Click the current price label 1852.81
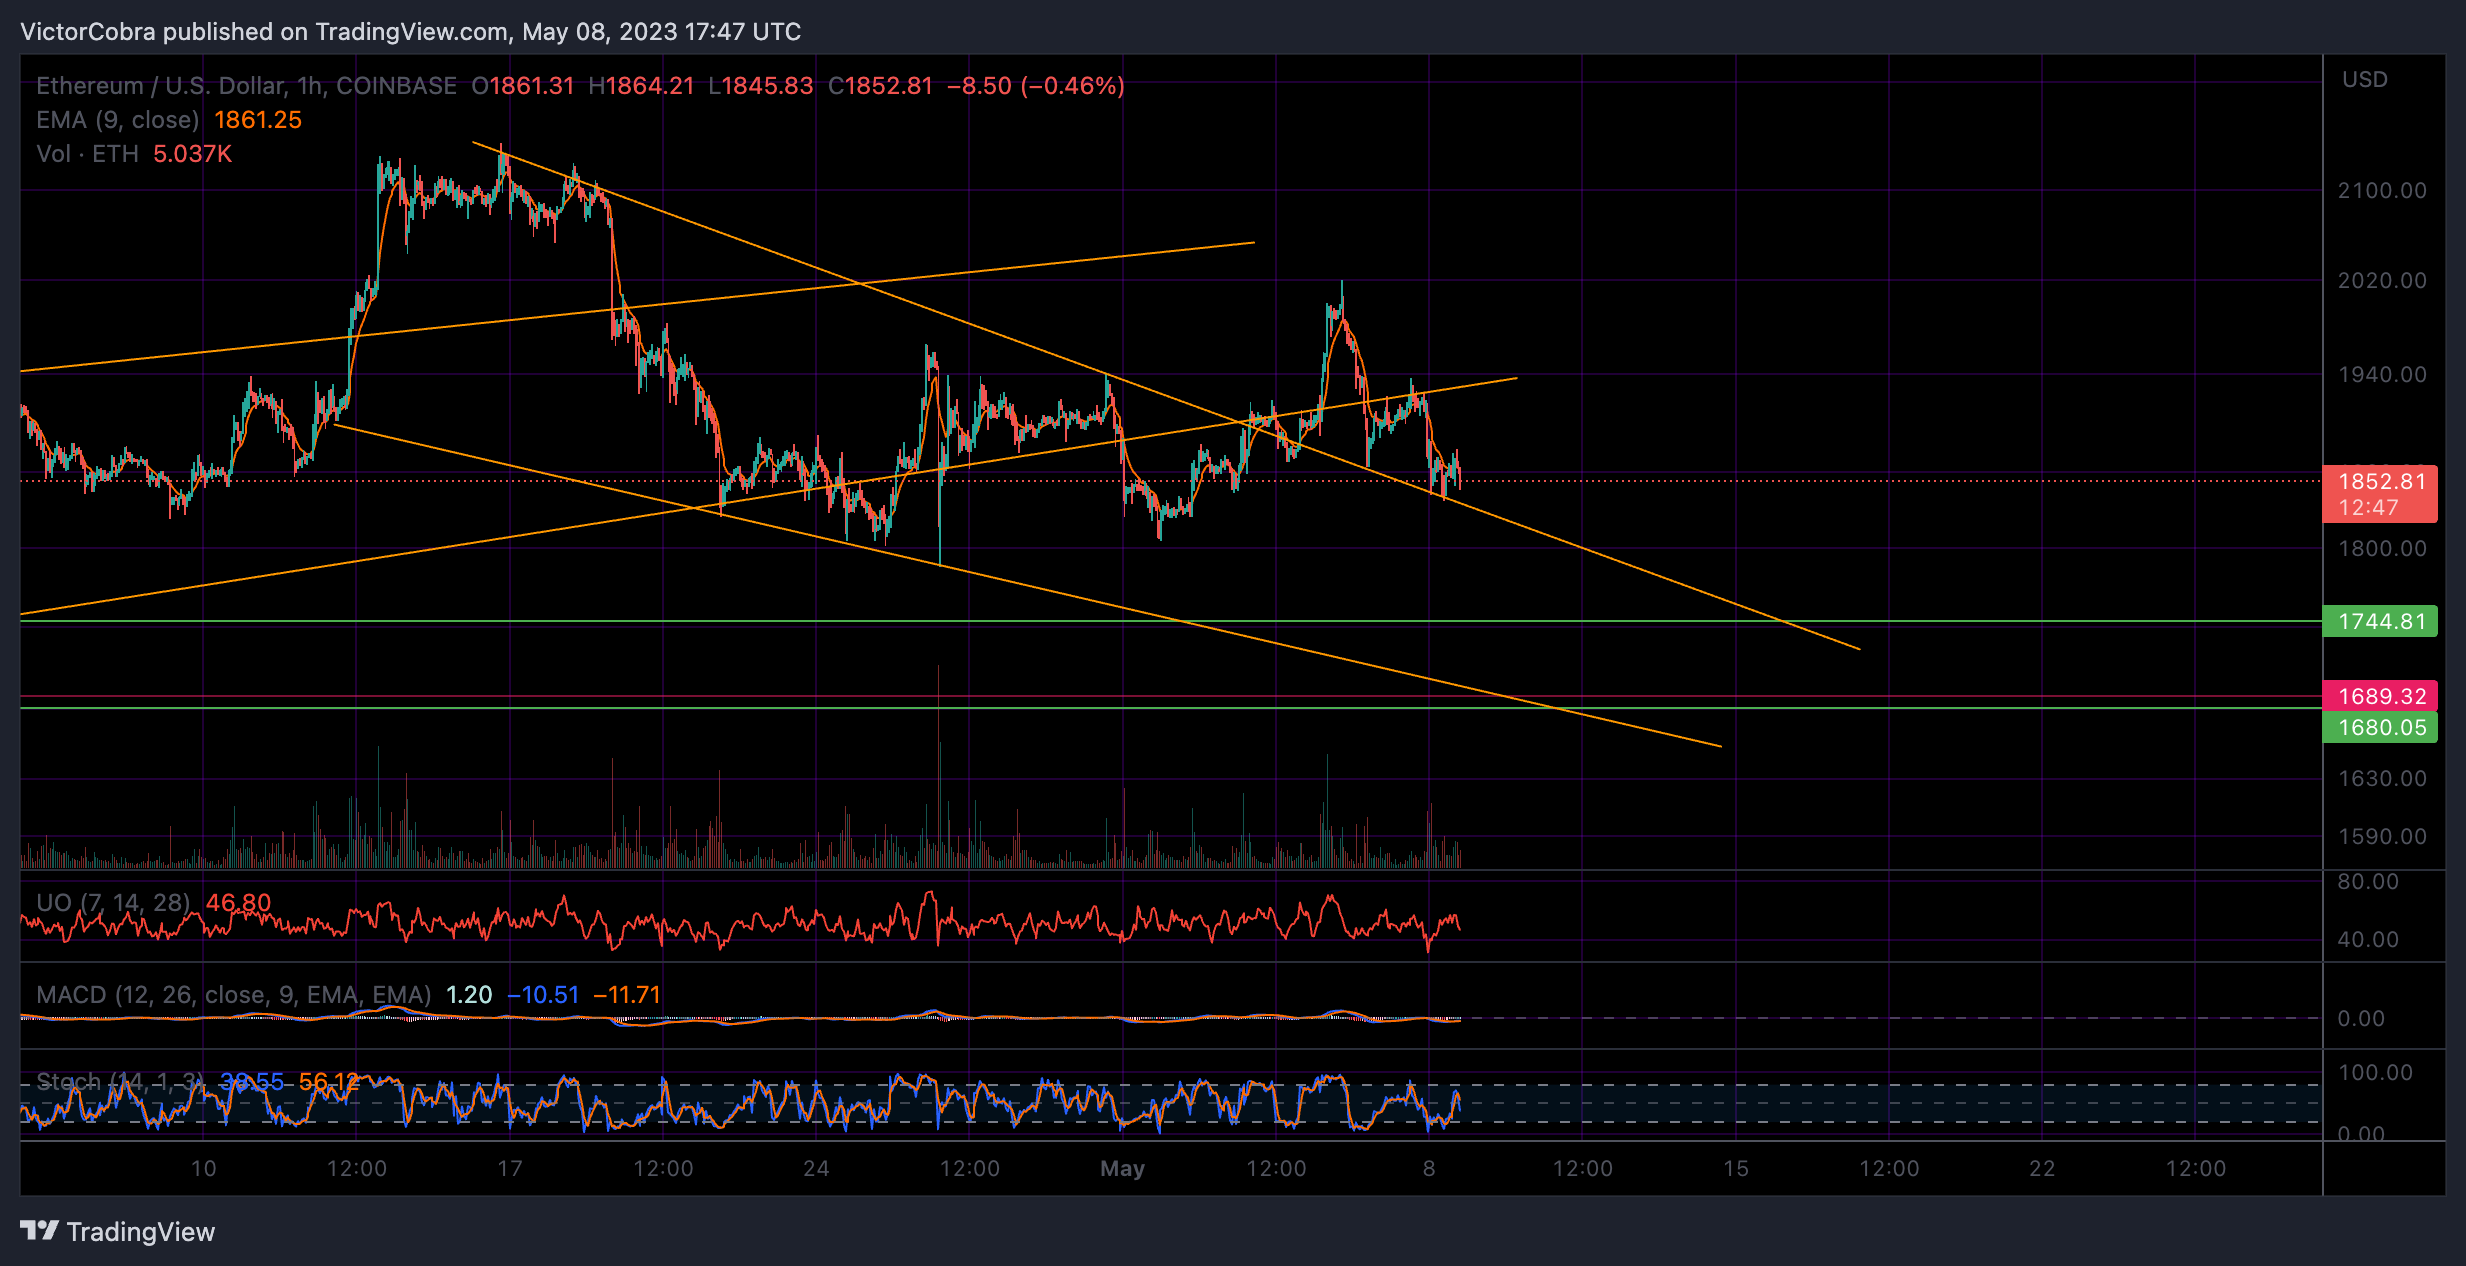2466x1266 pixels. [x=2380, y=481]
